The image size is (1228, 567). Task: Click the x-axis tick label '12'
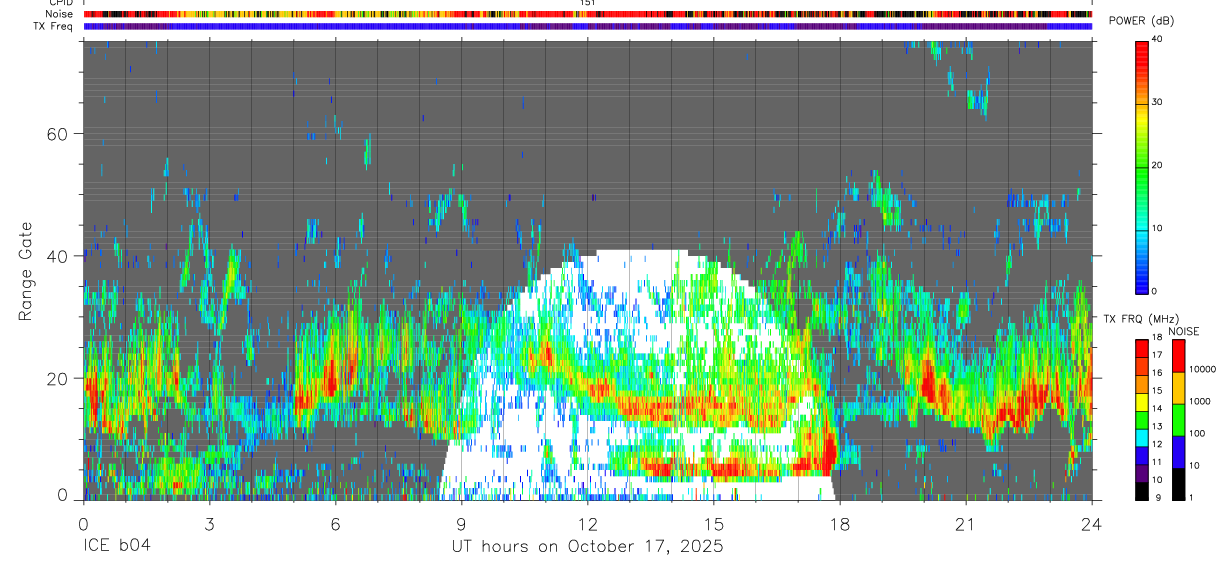[588, 524]
